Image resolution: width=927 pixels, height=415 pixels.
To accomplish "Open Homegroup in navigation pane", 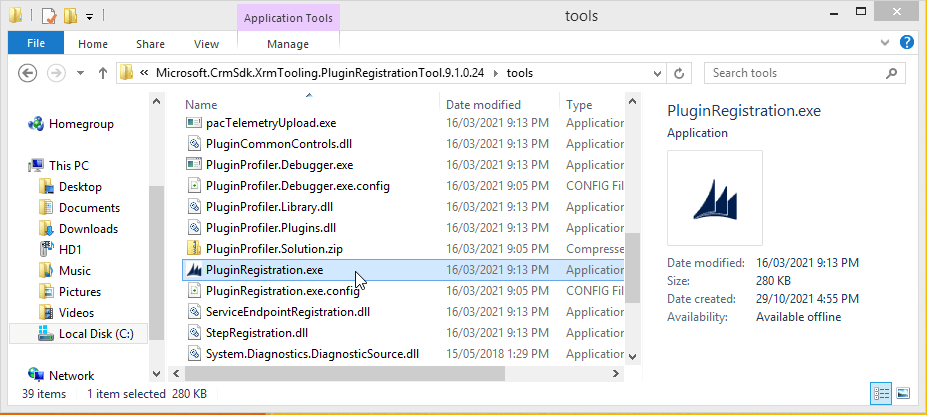I will pyautogui.click(x=81, y=124).
